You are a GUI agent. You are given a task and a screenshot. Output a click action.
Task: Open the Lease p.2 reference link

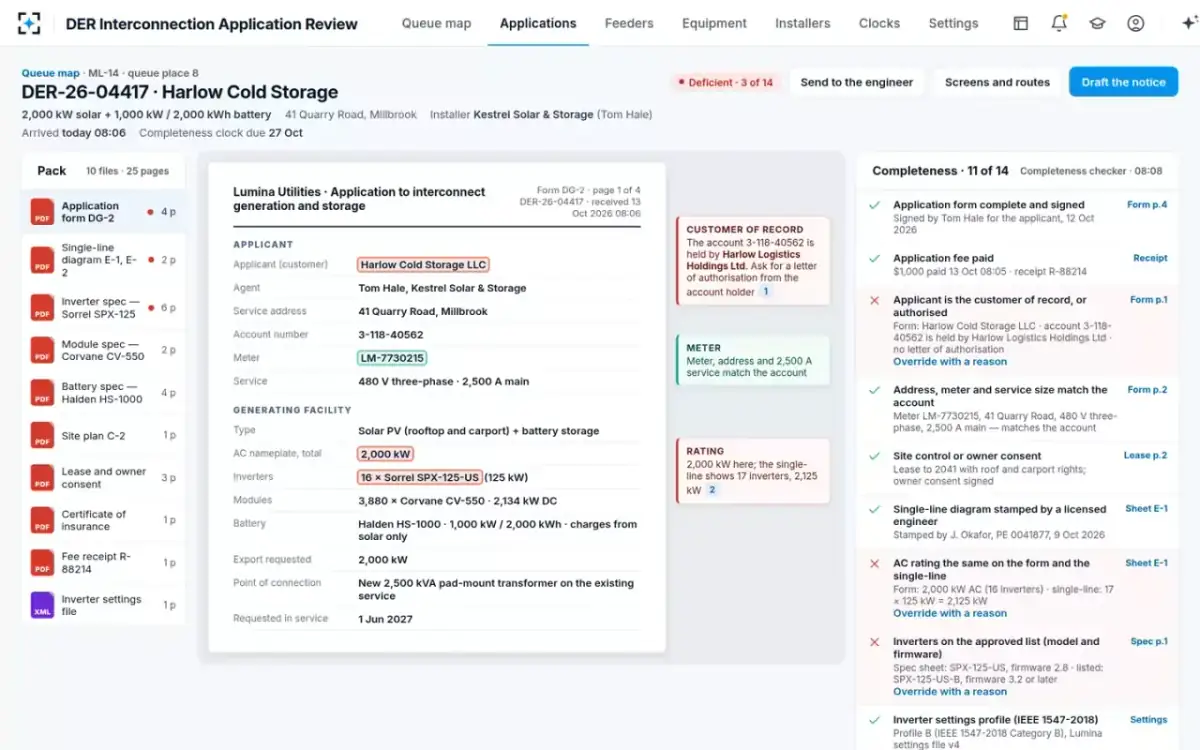(x=1145, y=456)
